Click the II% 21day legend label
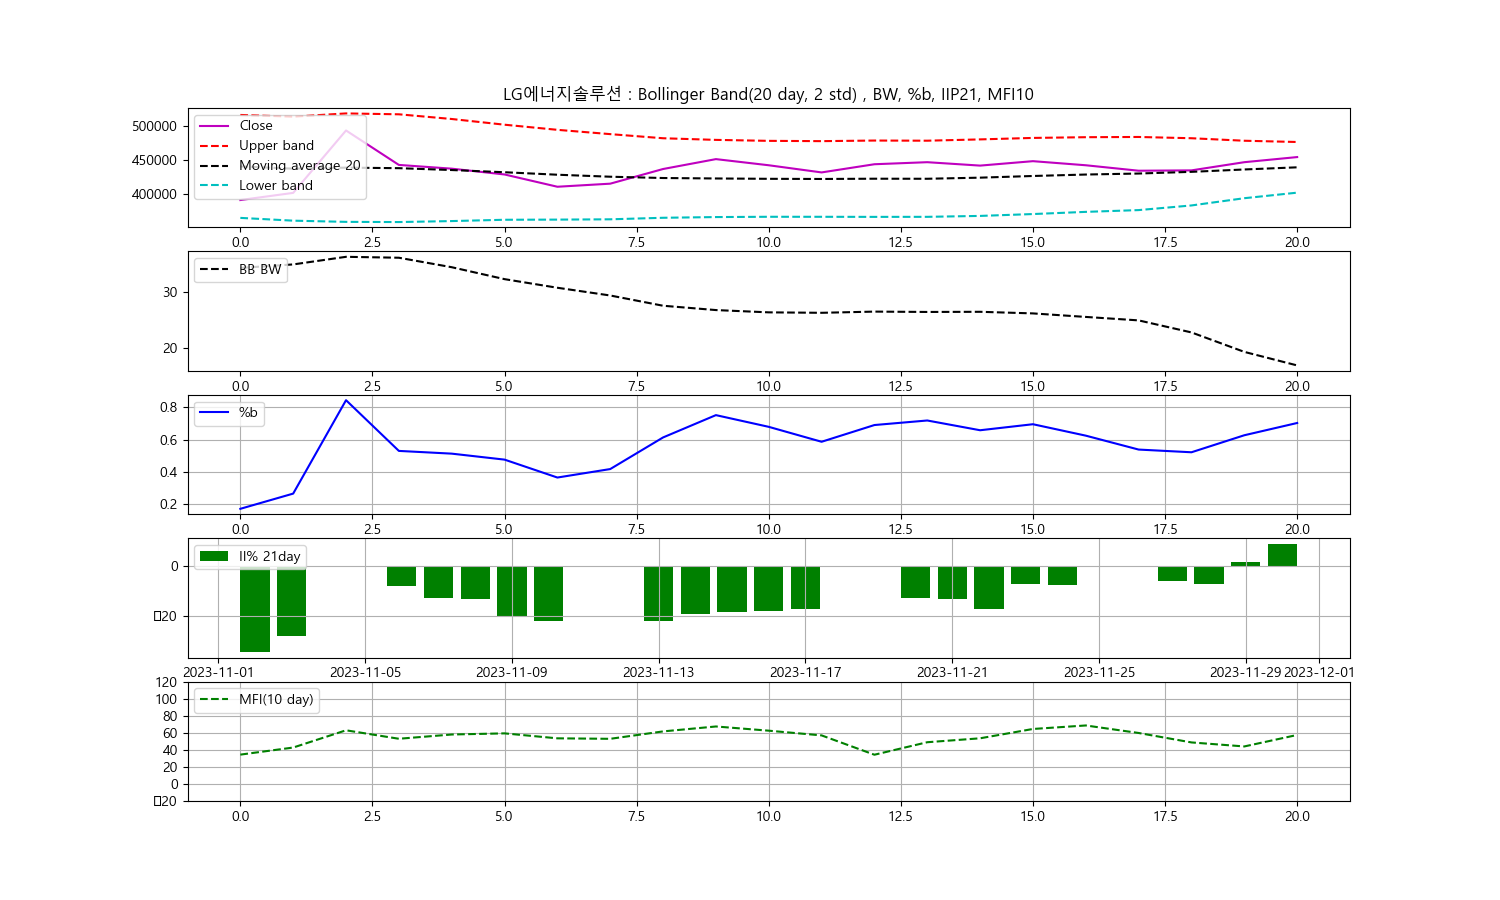This screenshot has height=900, width=1500. point(269,556)
